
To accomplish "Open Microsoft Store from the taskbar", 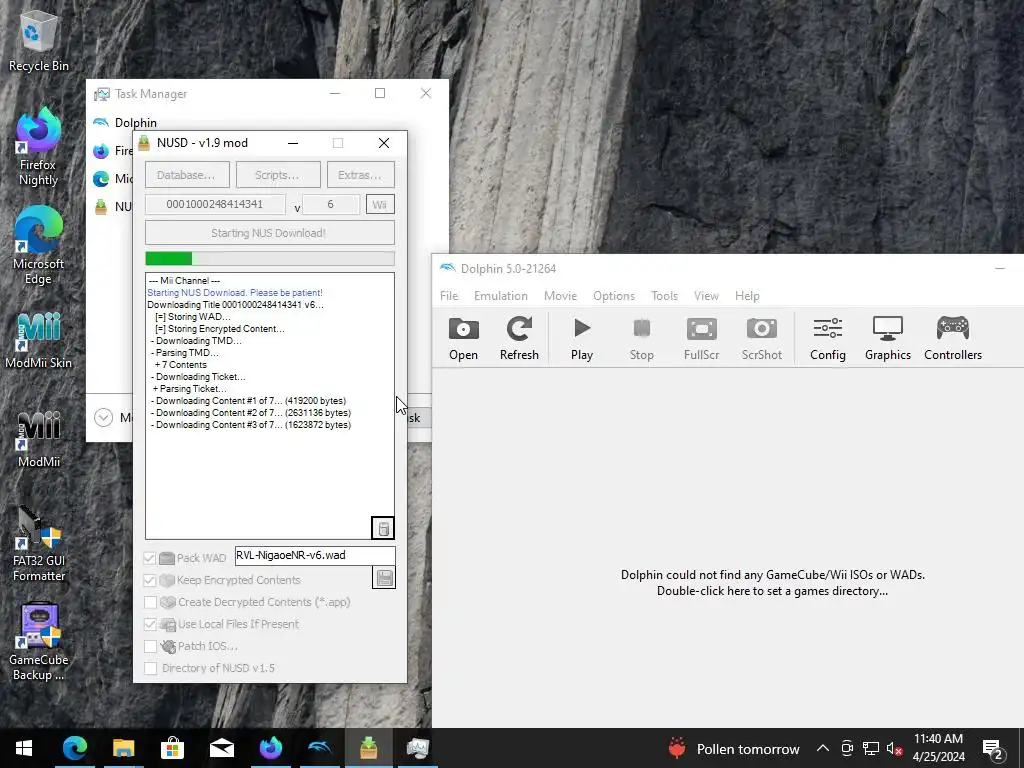I will tap(172, 748).
